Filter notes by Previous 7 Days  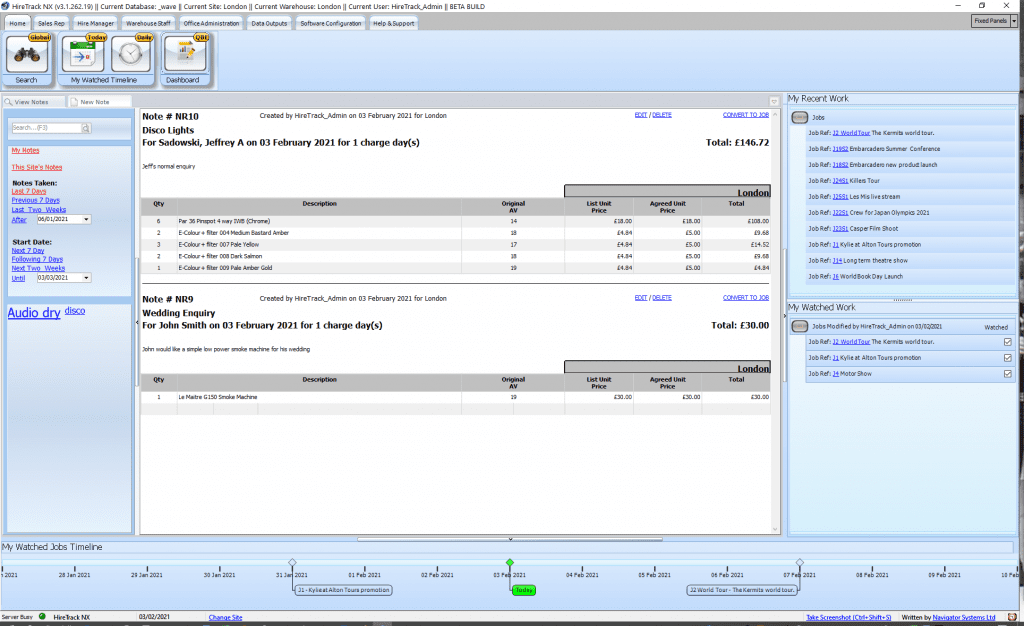pos(35,200)
